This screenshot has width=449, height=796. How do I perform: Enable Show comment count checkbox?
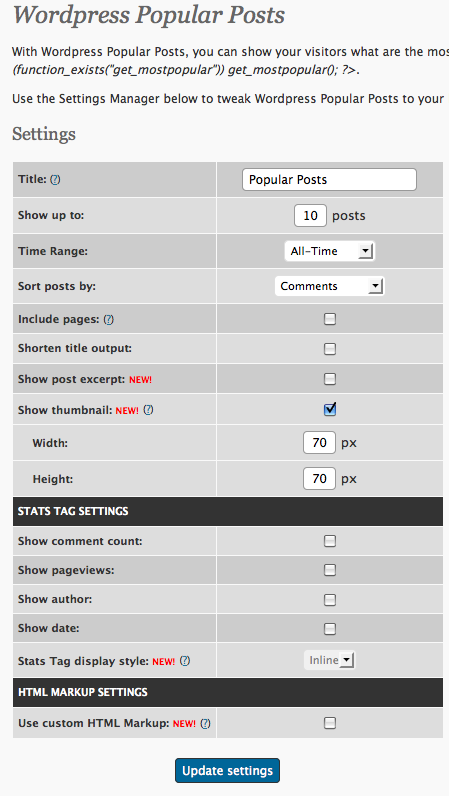pos(330,541)
